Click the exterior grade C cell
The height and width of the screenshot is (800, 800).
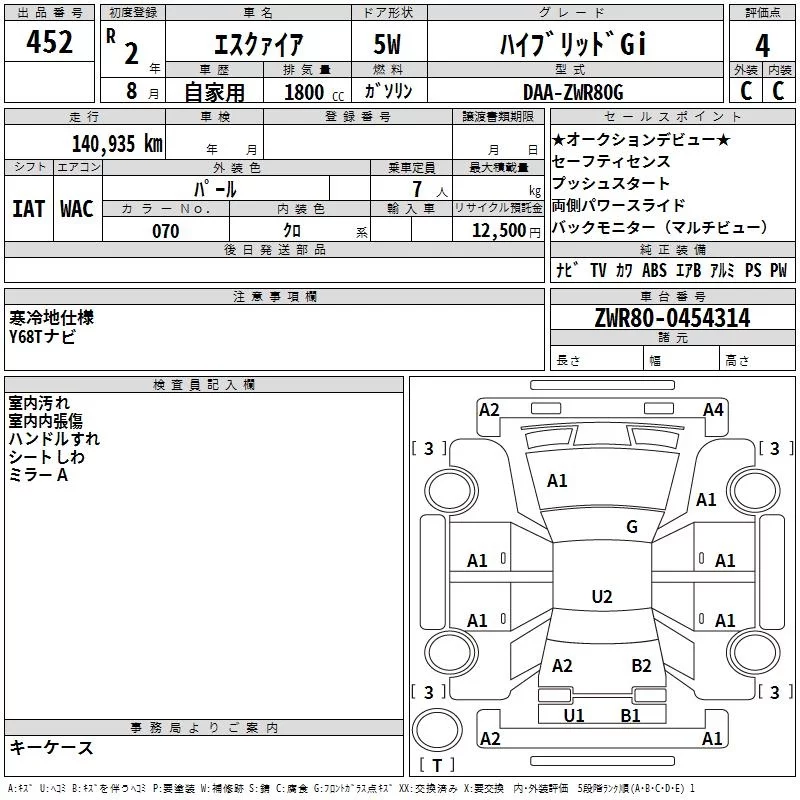pyautogui.click(x=746, y=91)
